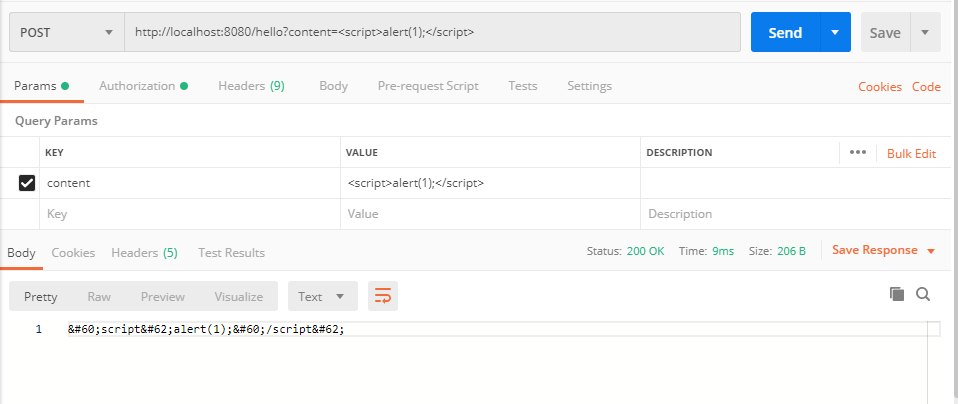Screen dimensions: 958x404
Task: Click the Query Params heading
Action: [56, 121]
